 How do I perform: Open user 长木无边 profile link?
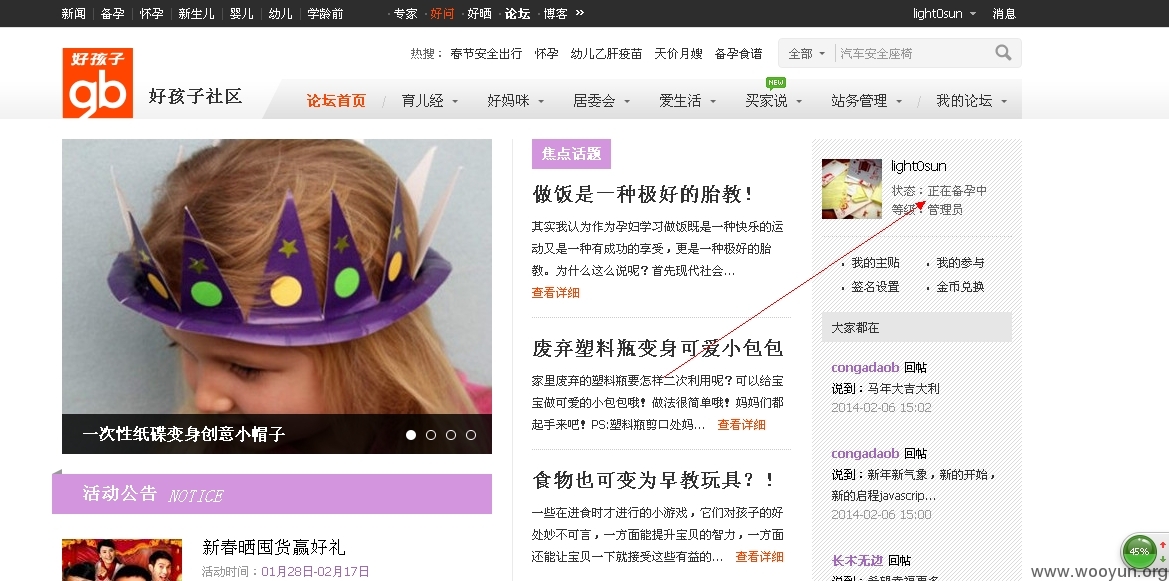(x=857, y=561)
